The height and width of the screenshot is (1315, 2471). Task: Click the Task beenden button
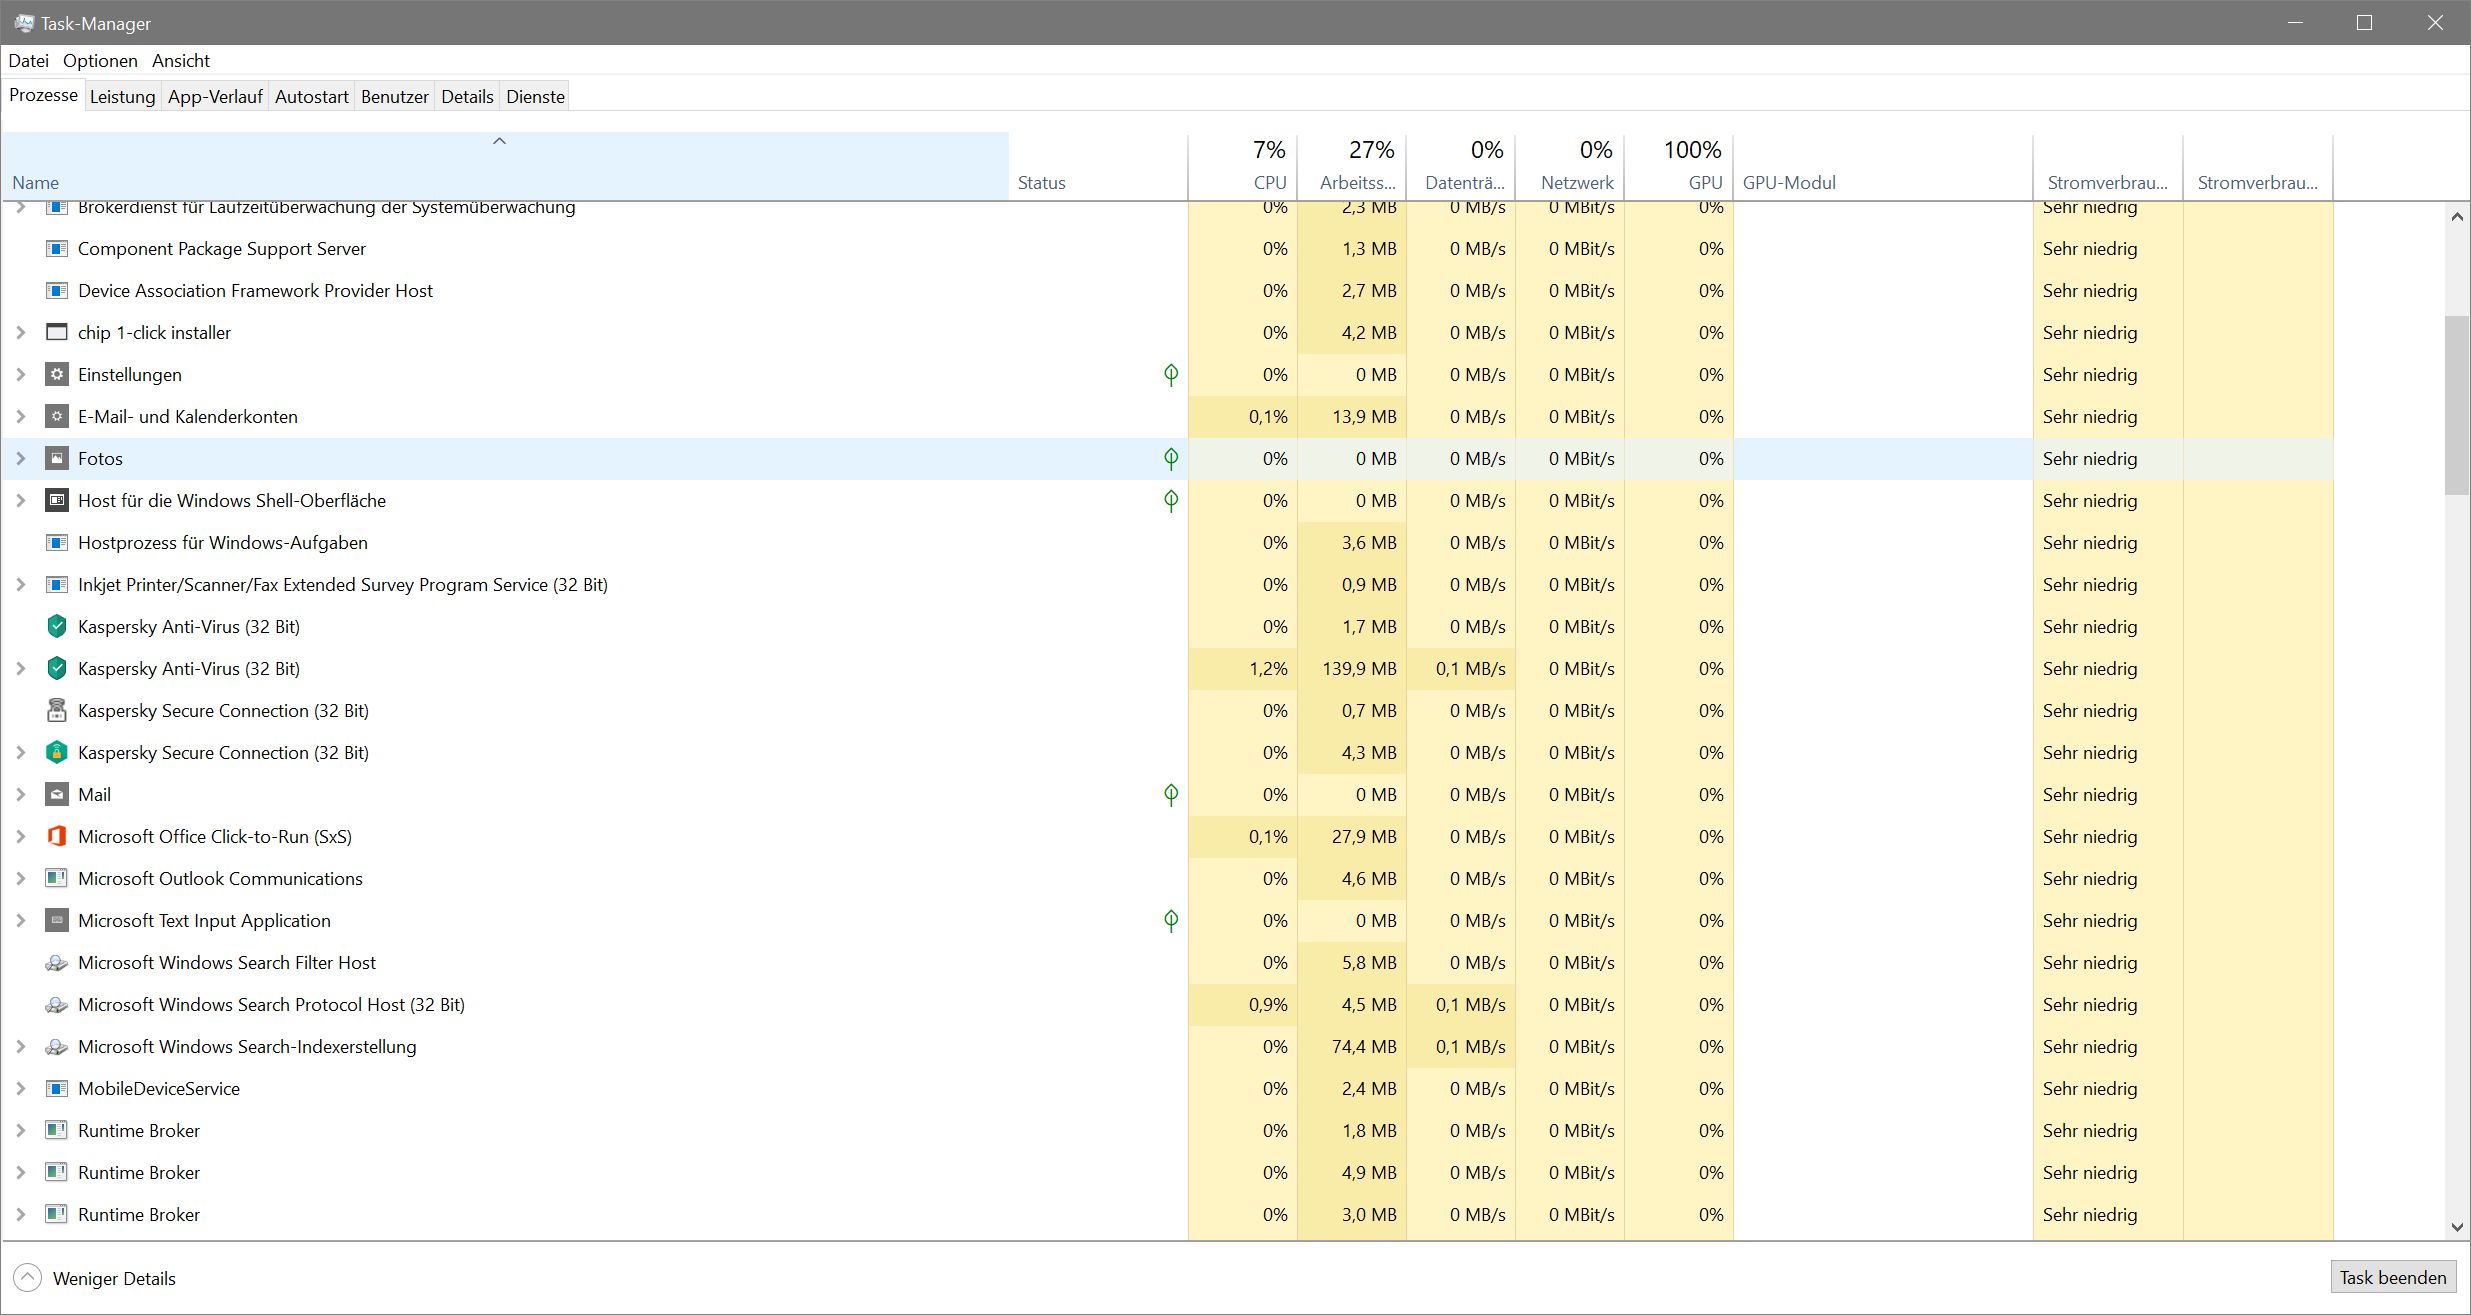[2392, 1277]
